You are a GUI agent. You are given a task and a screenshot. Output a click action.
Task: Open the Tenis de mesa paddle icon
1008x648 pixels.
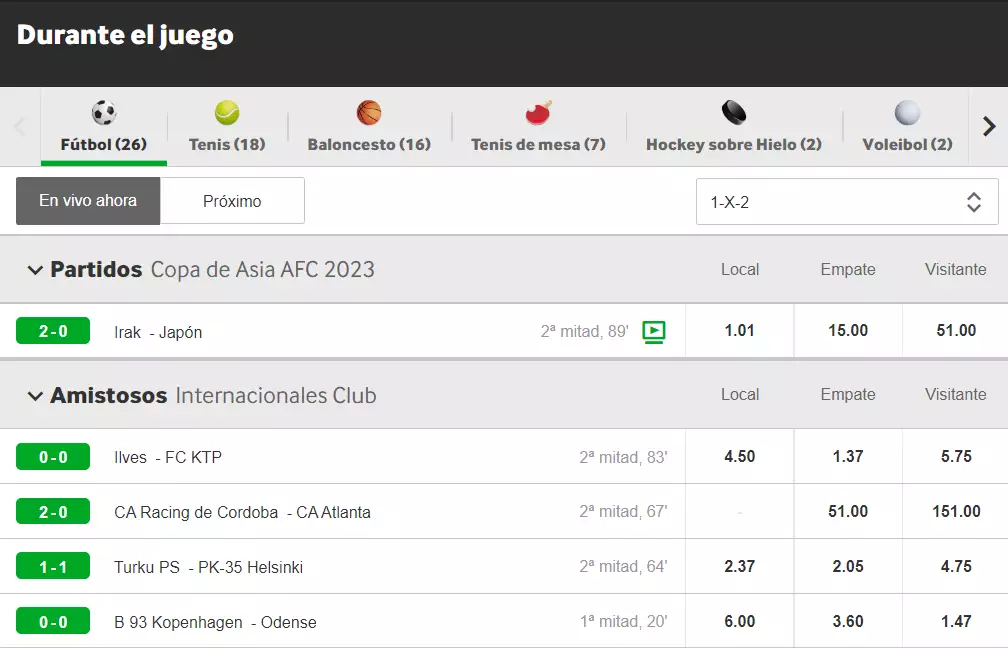[539, 112]
